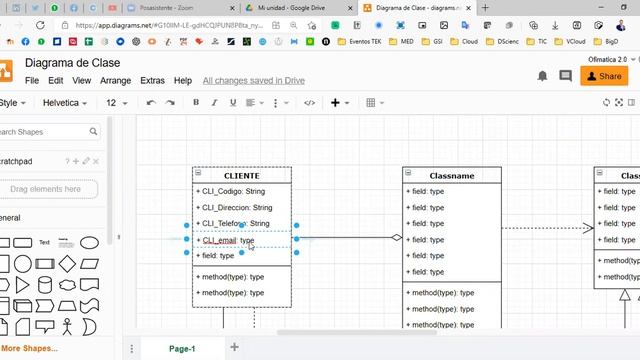Screen dimensions: 640x360
Task: Click the search magnifier icon in shapes panel
Action: (93, 131)
